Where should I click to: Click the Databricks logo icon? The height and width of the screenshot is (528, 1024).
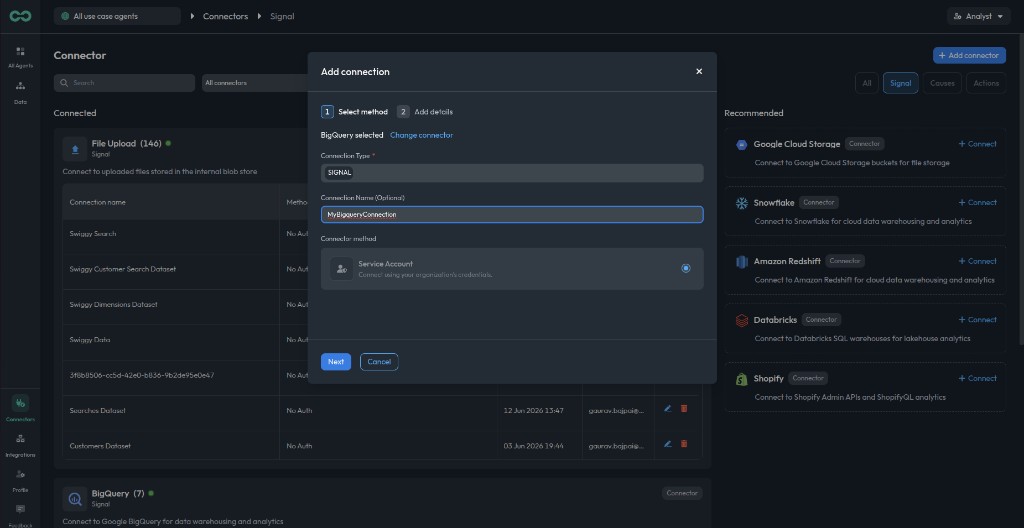[741, 320]
